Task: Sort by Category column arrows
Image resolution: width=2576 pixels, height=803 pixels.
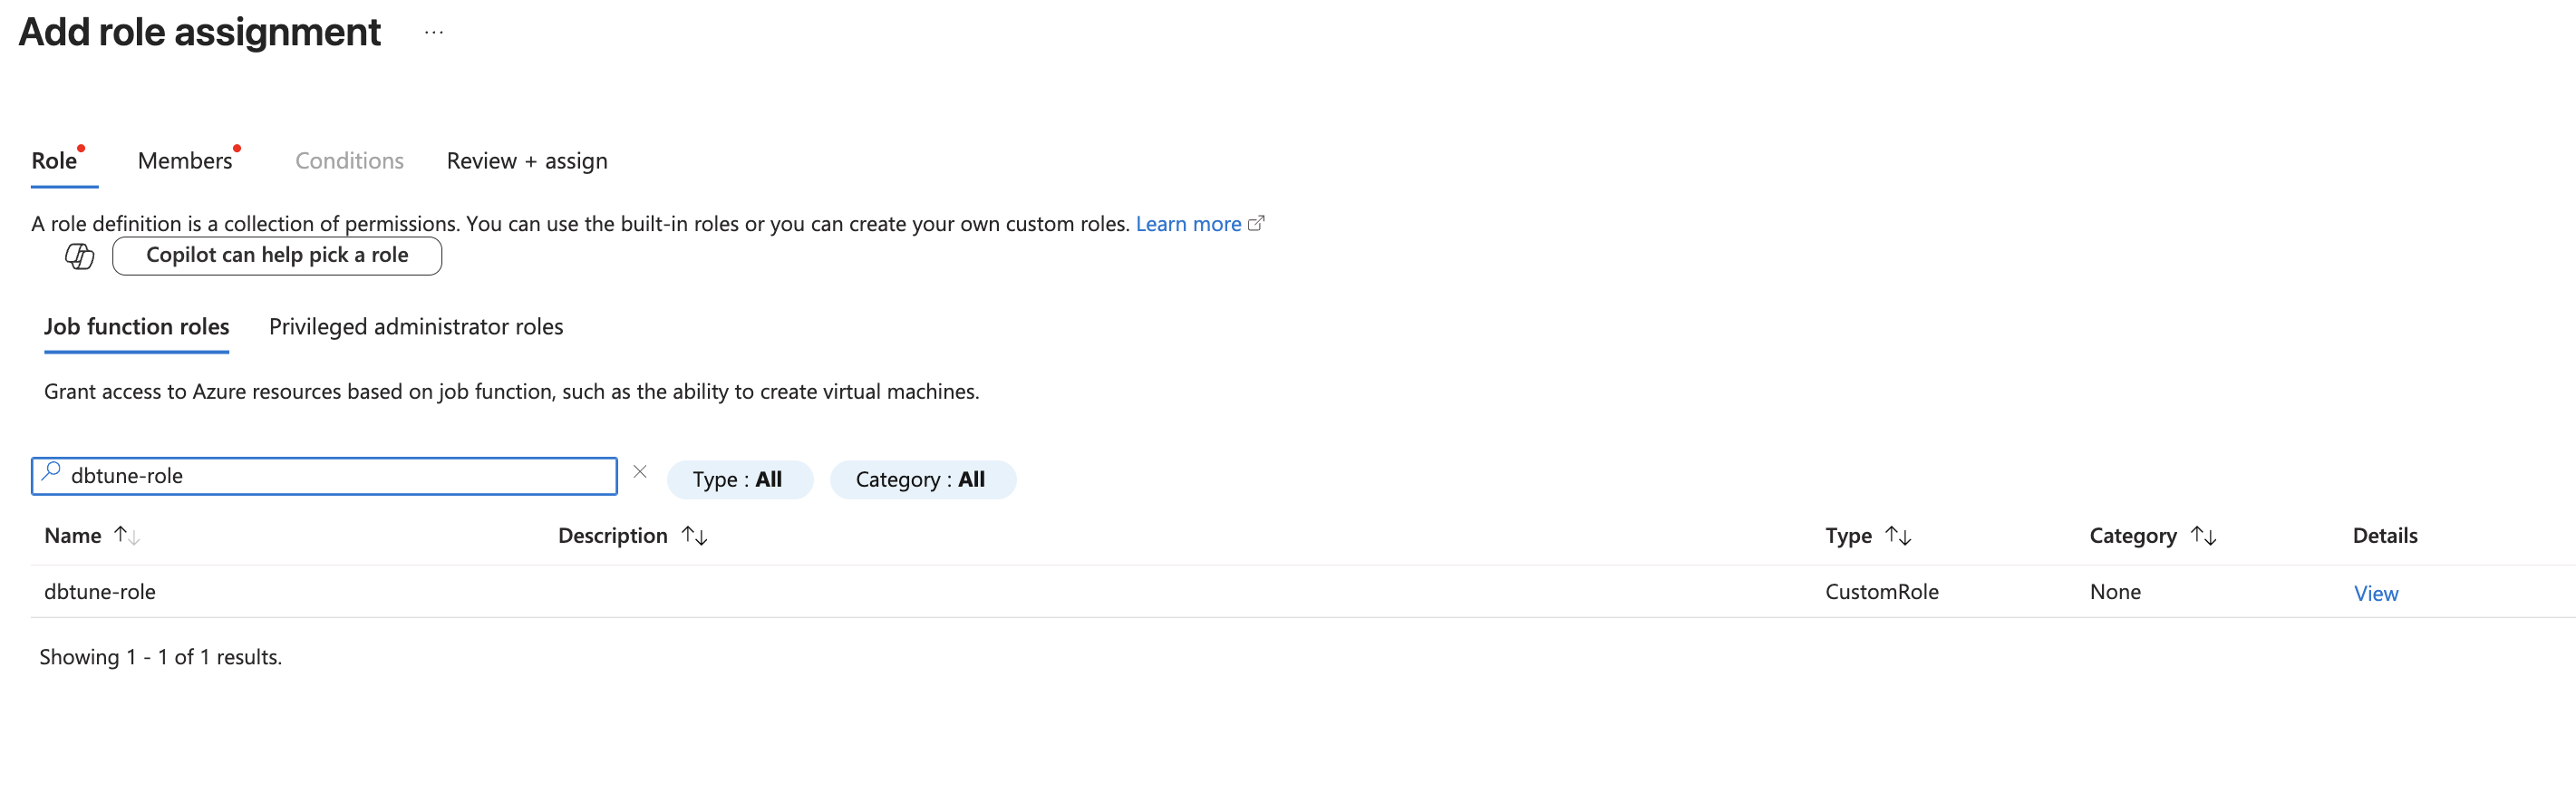Action: [x=2203, y=536]
